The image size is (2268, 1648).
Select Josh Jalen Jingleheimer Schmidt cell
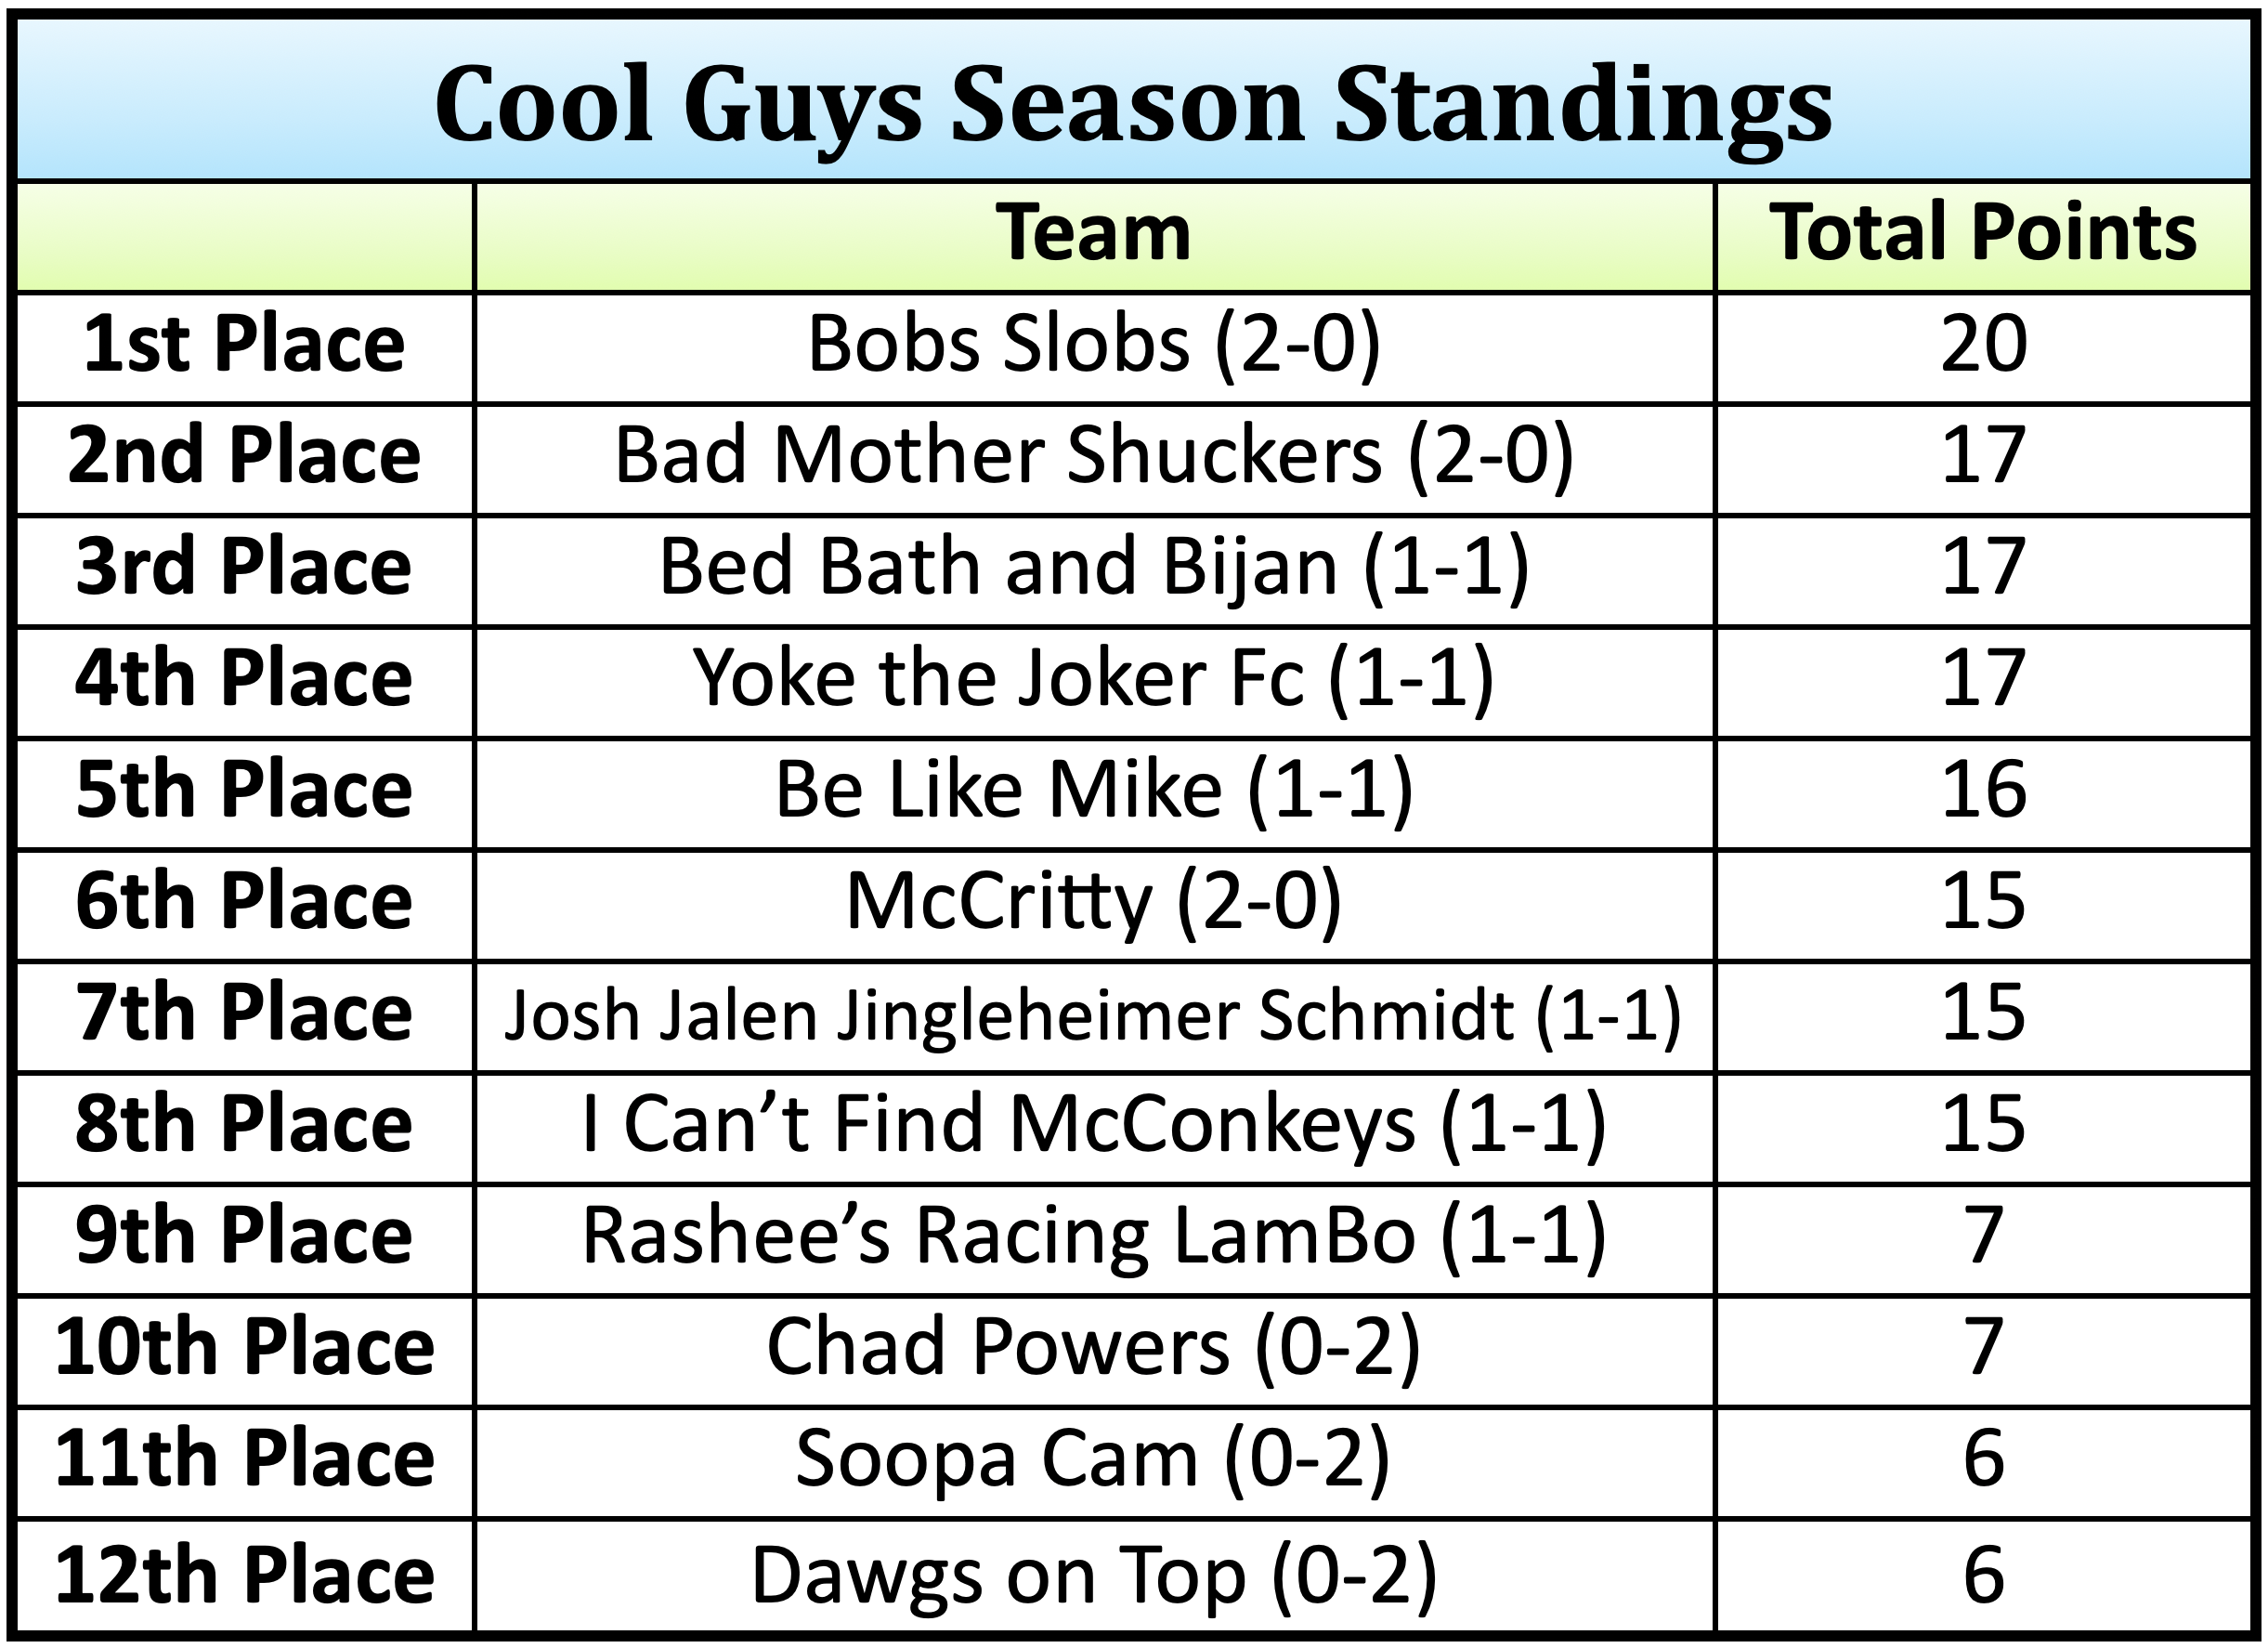pos(1093,1015)
